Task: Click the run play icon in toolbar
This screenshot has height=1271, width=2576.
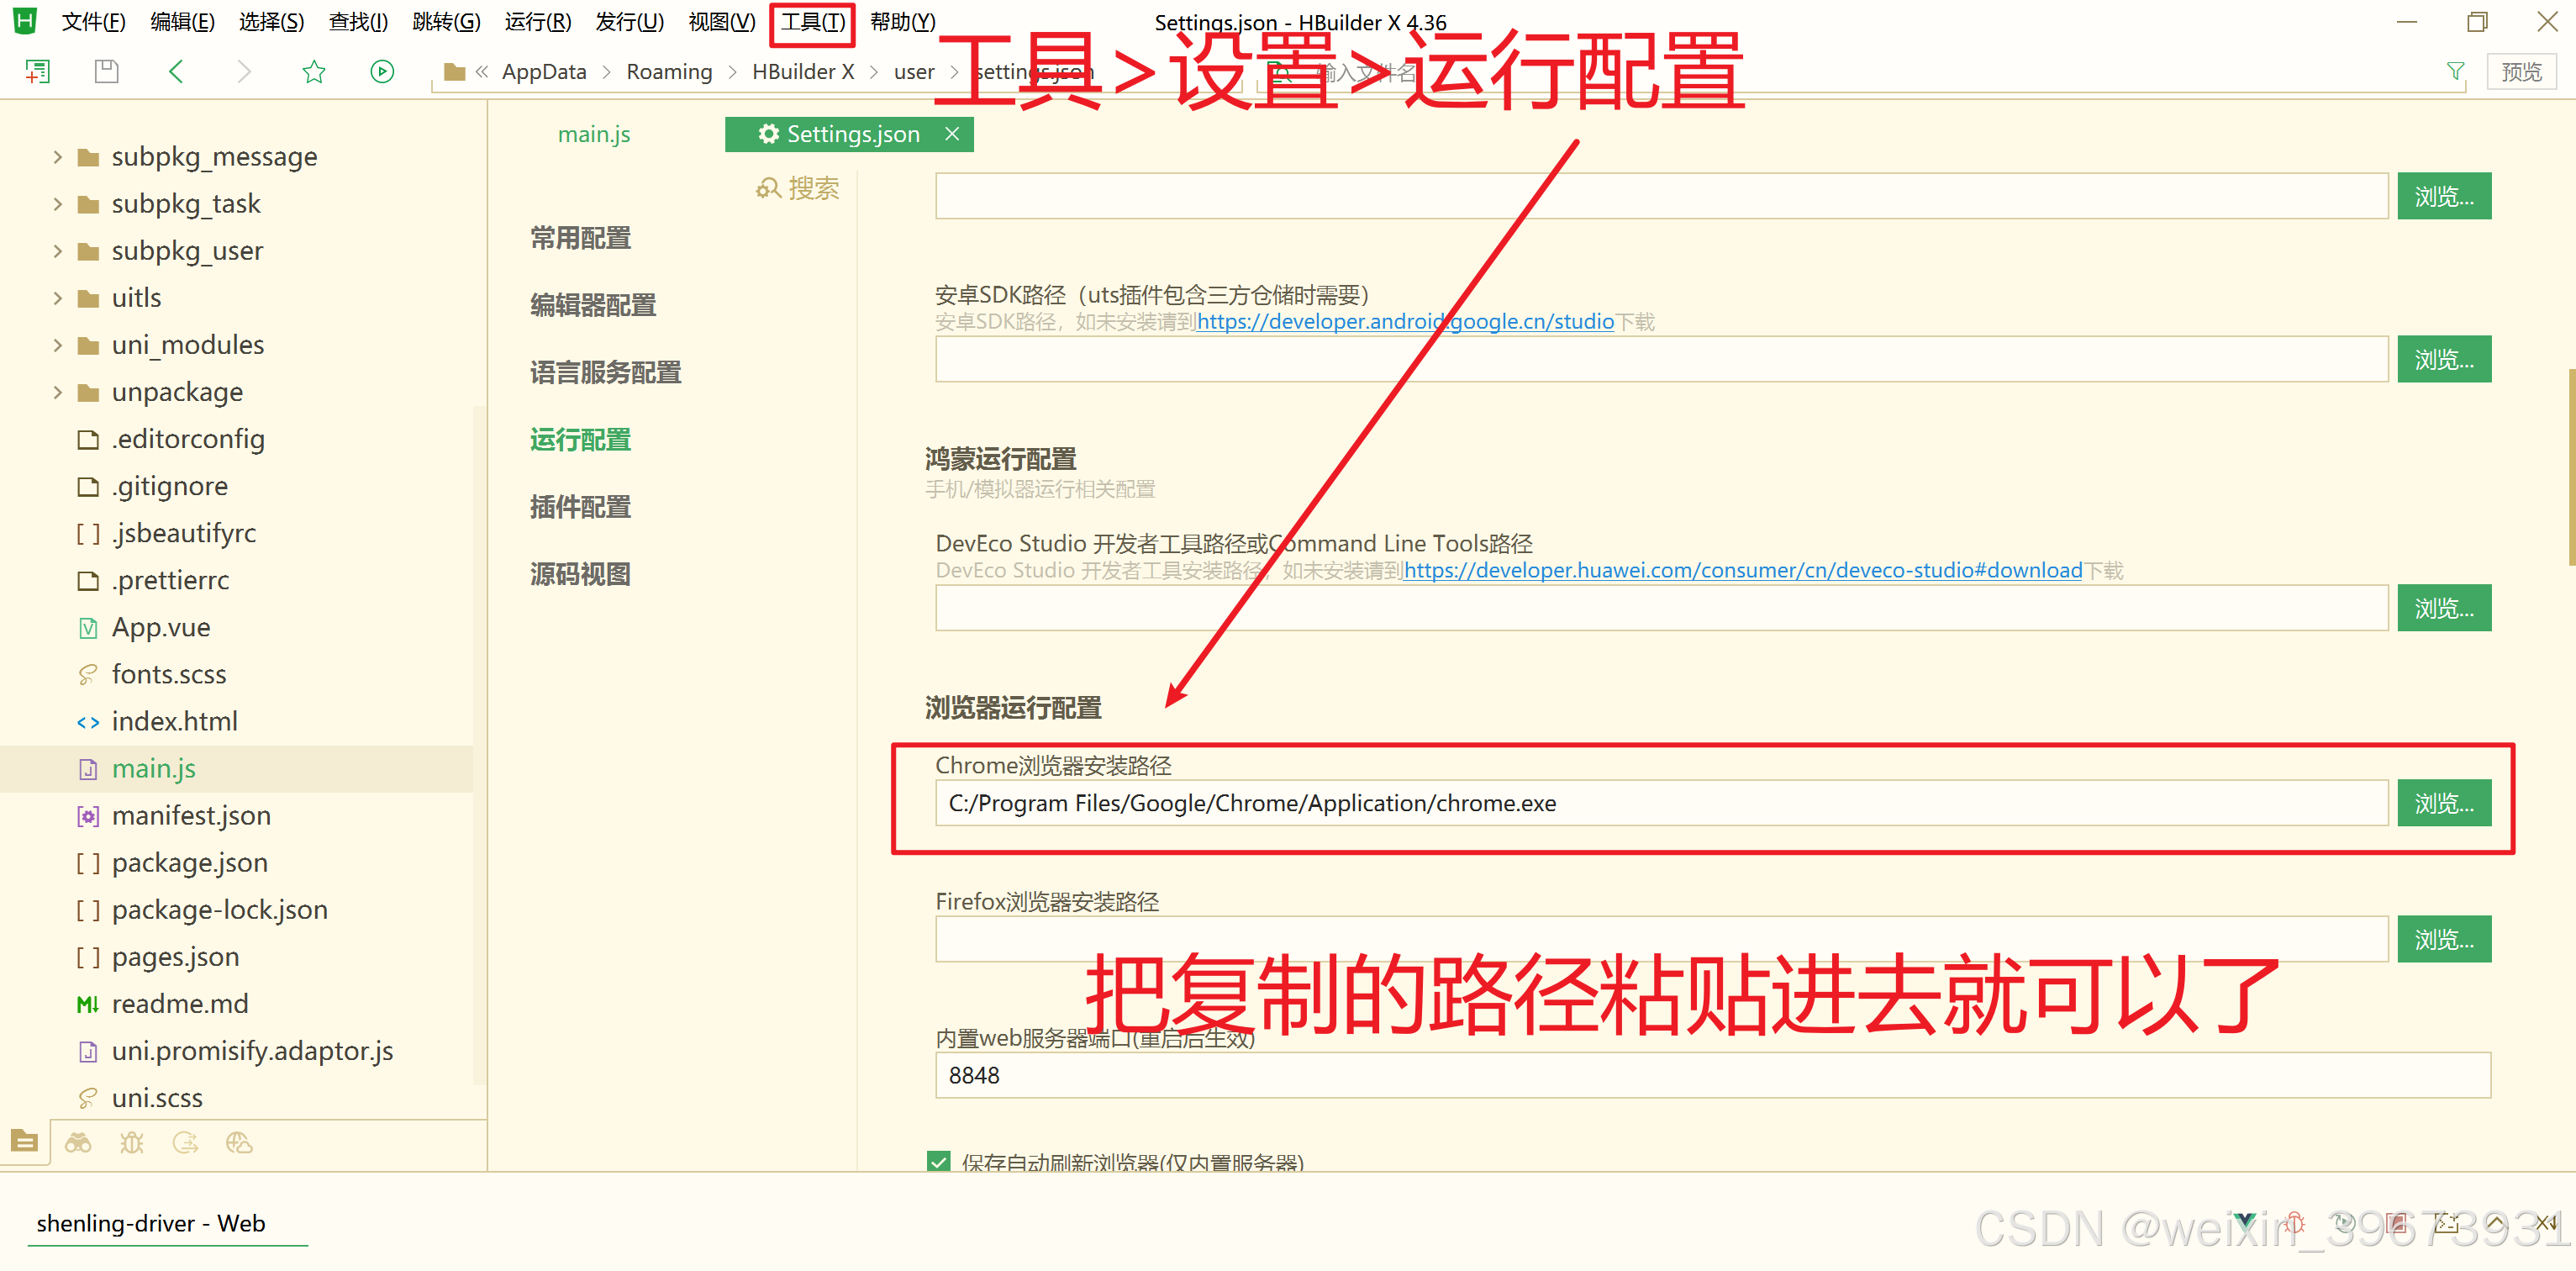Action: click(382, 72)
